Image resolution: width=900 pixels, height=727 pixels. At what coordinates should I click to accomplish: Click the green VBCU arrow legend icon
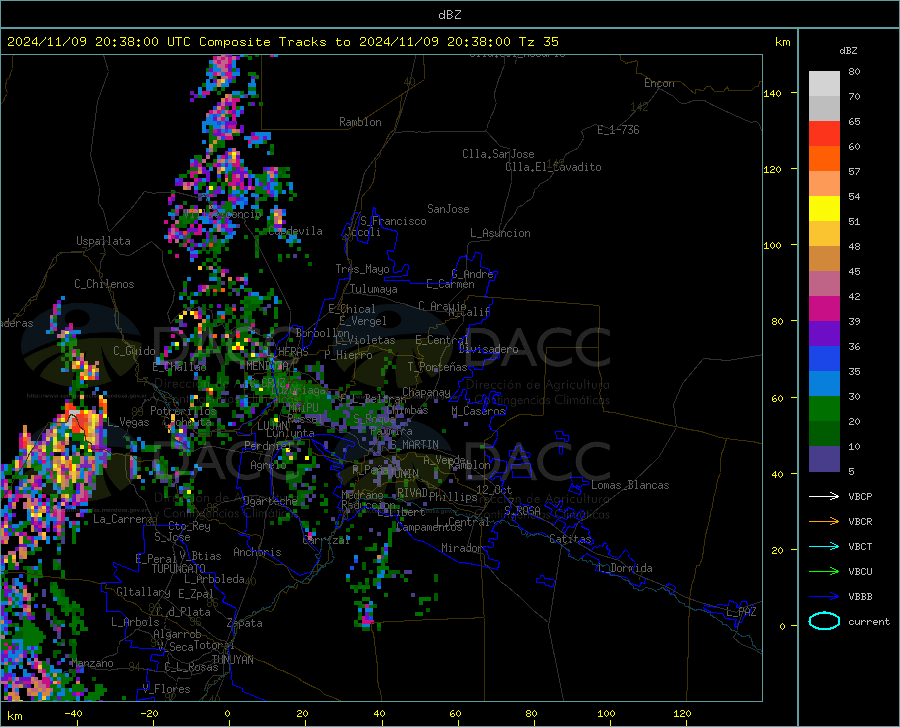[x=824, y=572]
